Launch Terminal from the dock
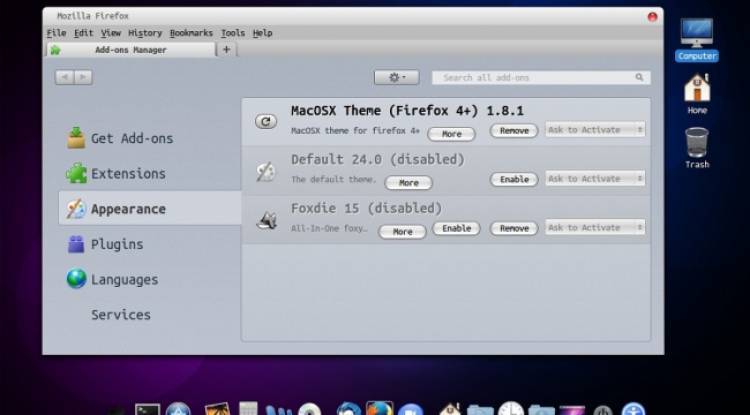750x415 pixels. (x=147, y=410)
